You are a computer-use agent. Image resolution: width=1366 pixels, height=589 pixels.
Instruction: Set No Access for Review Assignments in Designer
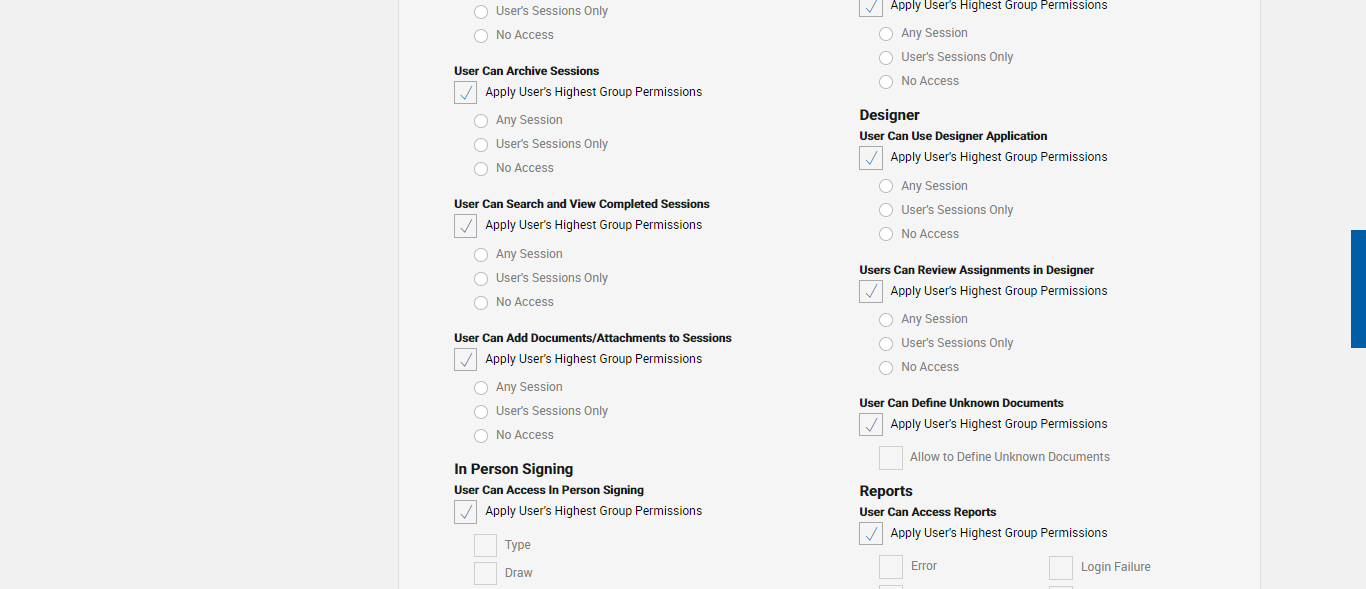click(x=886, y=368)
